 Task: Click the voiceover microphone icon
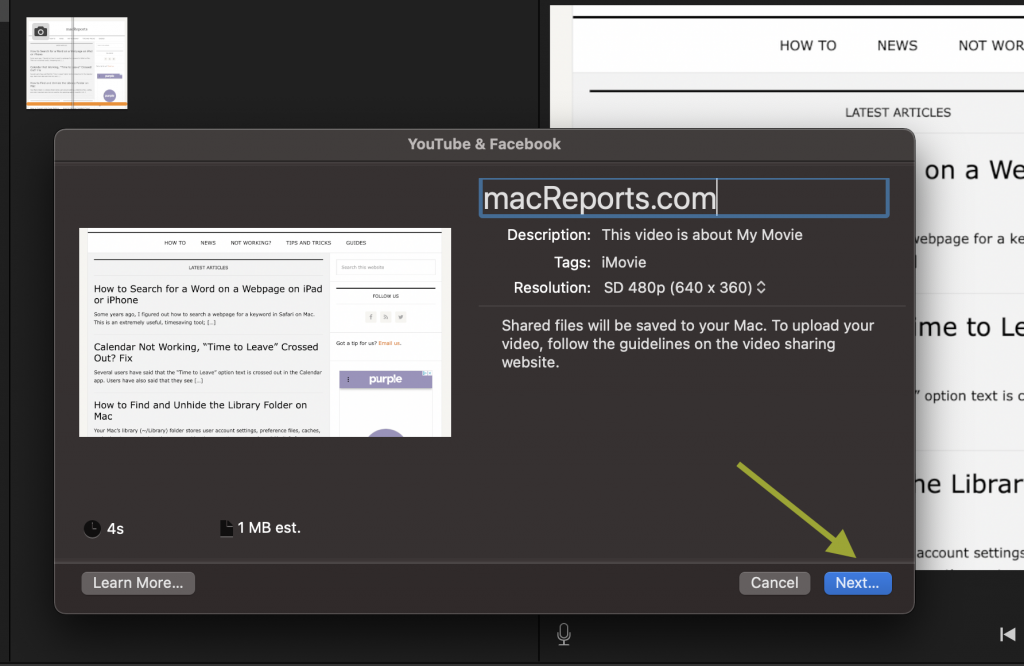564,634
